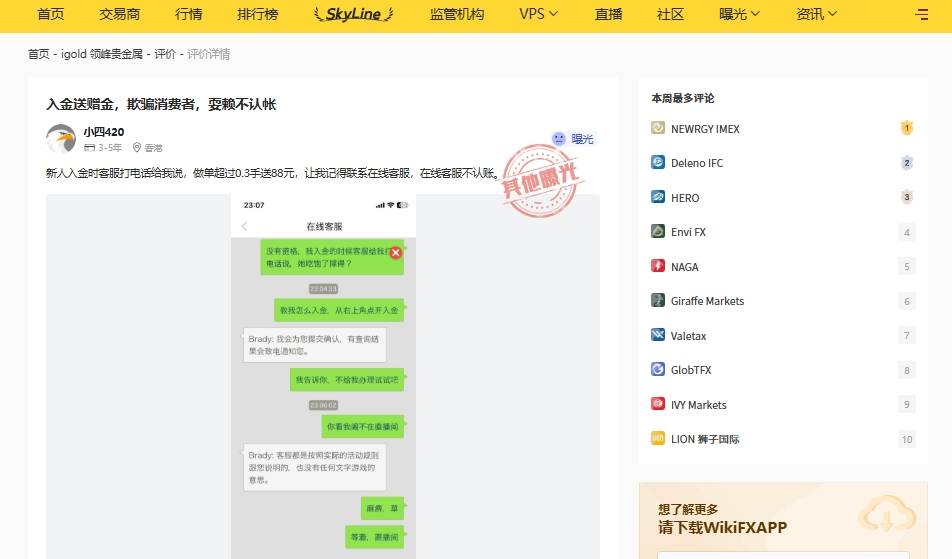Image resolution: width=952 pixels, height=559 pixels.
Task: Click the 想了解更多 请下载WikiFXAPP banner
Action: pyautogui.click(x=783, y=520)
